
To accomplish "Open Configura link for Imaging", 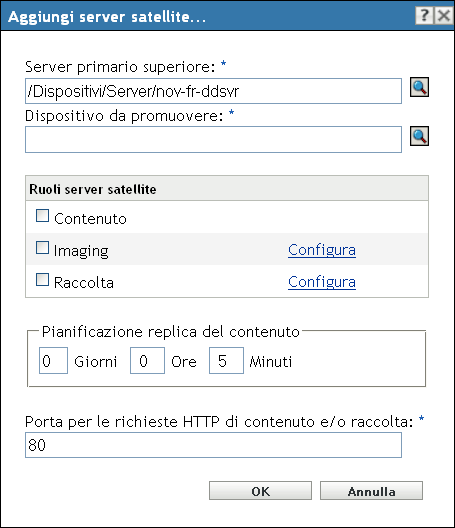I will pos(322,250).
